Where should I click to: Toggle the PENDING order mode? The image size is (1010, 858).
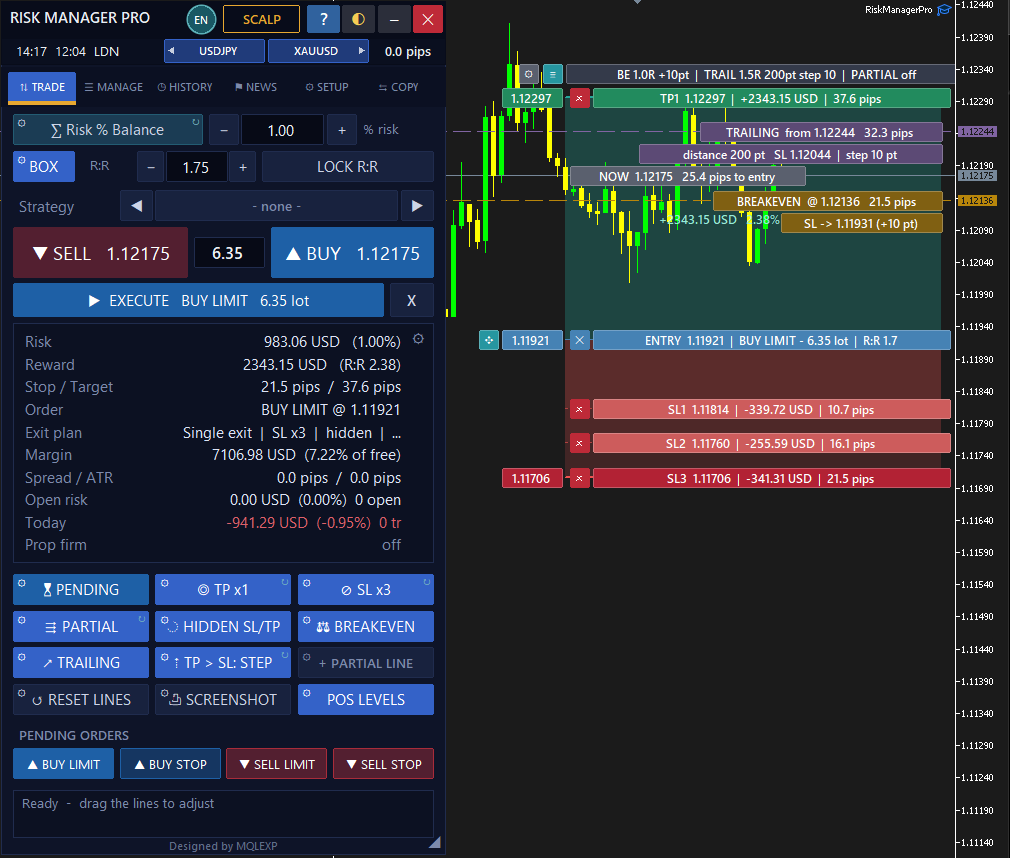click(81, 589)
